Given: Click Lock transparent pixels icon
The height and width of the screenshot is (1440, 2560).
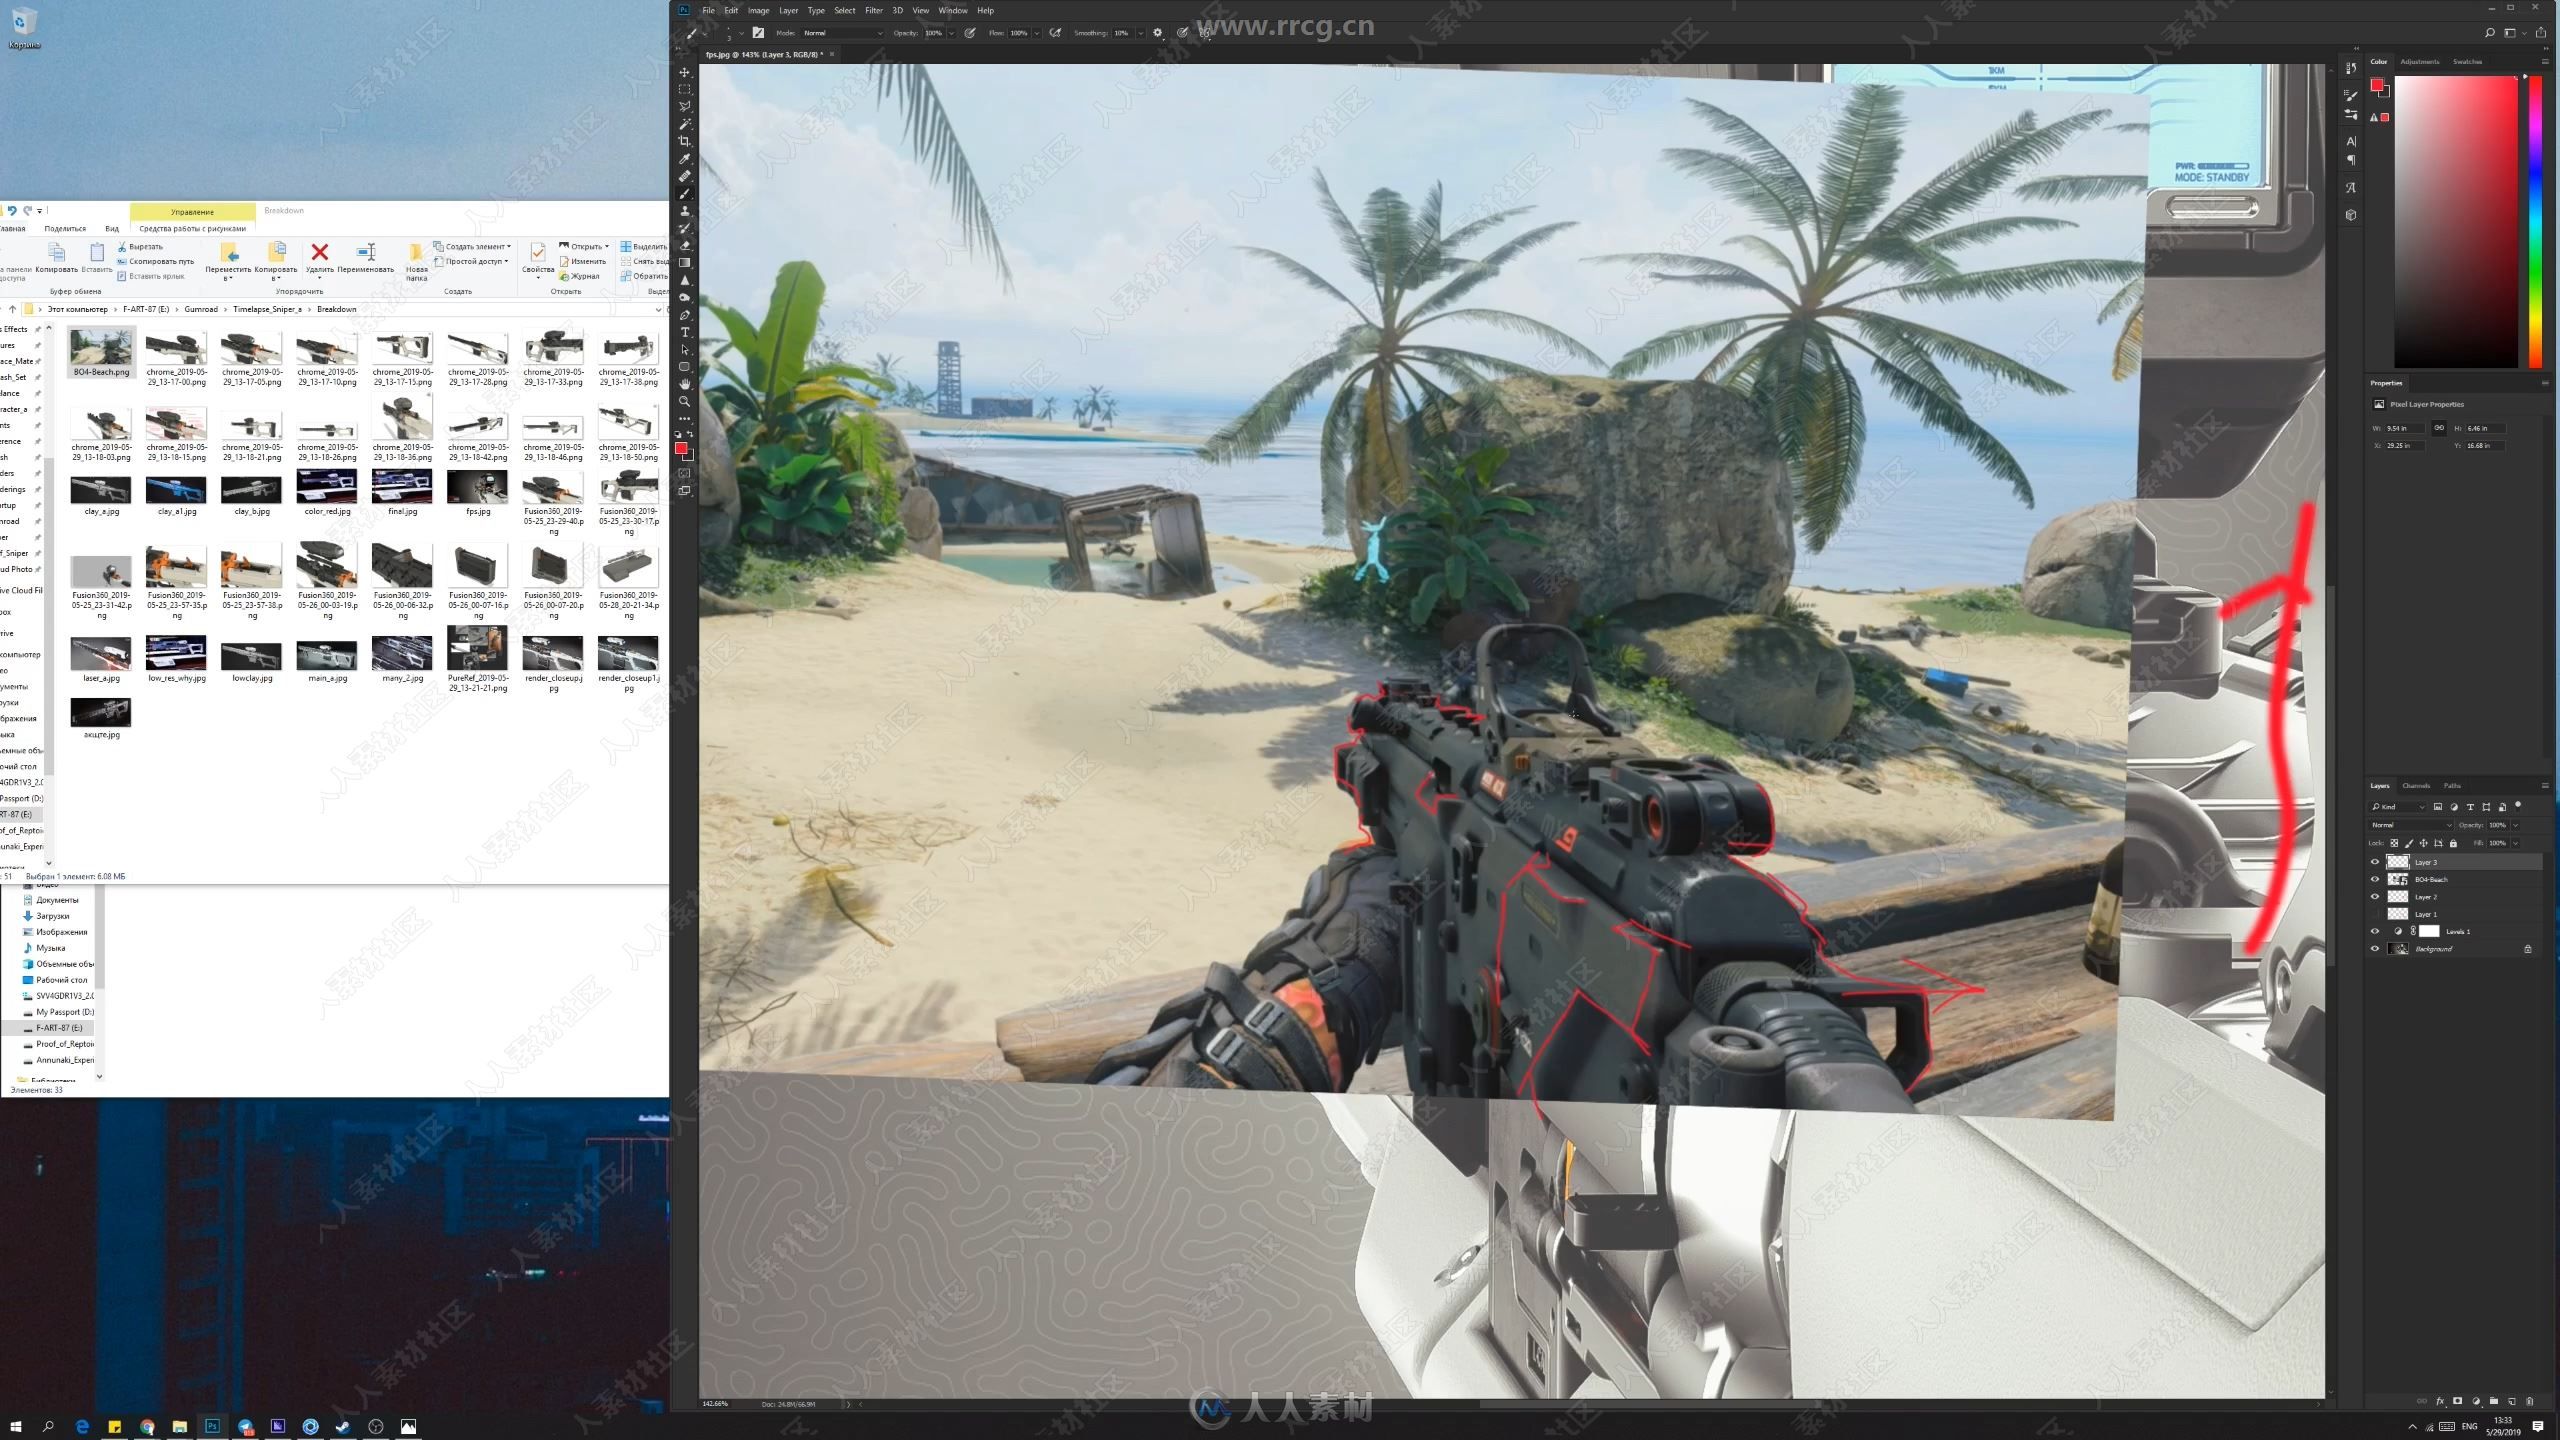Looking at the screenshot, I should point(2394,843).
